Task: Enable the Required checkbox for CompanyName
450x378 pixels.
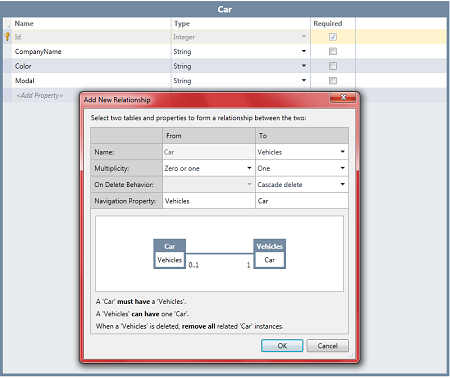Action: coord(333,51)
